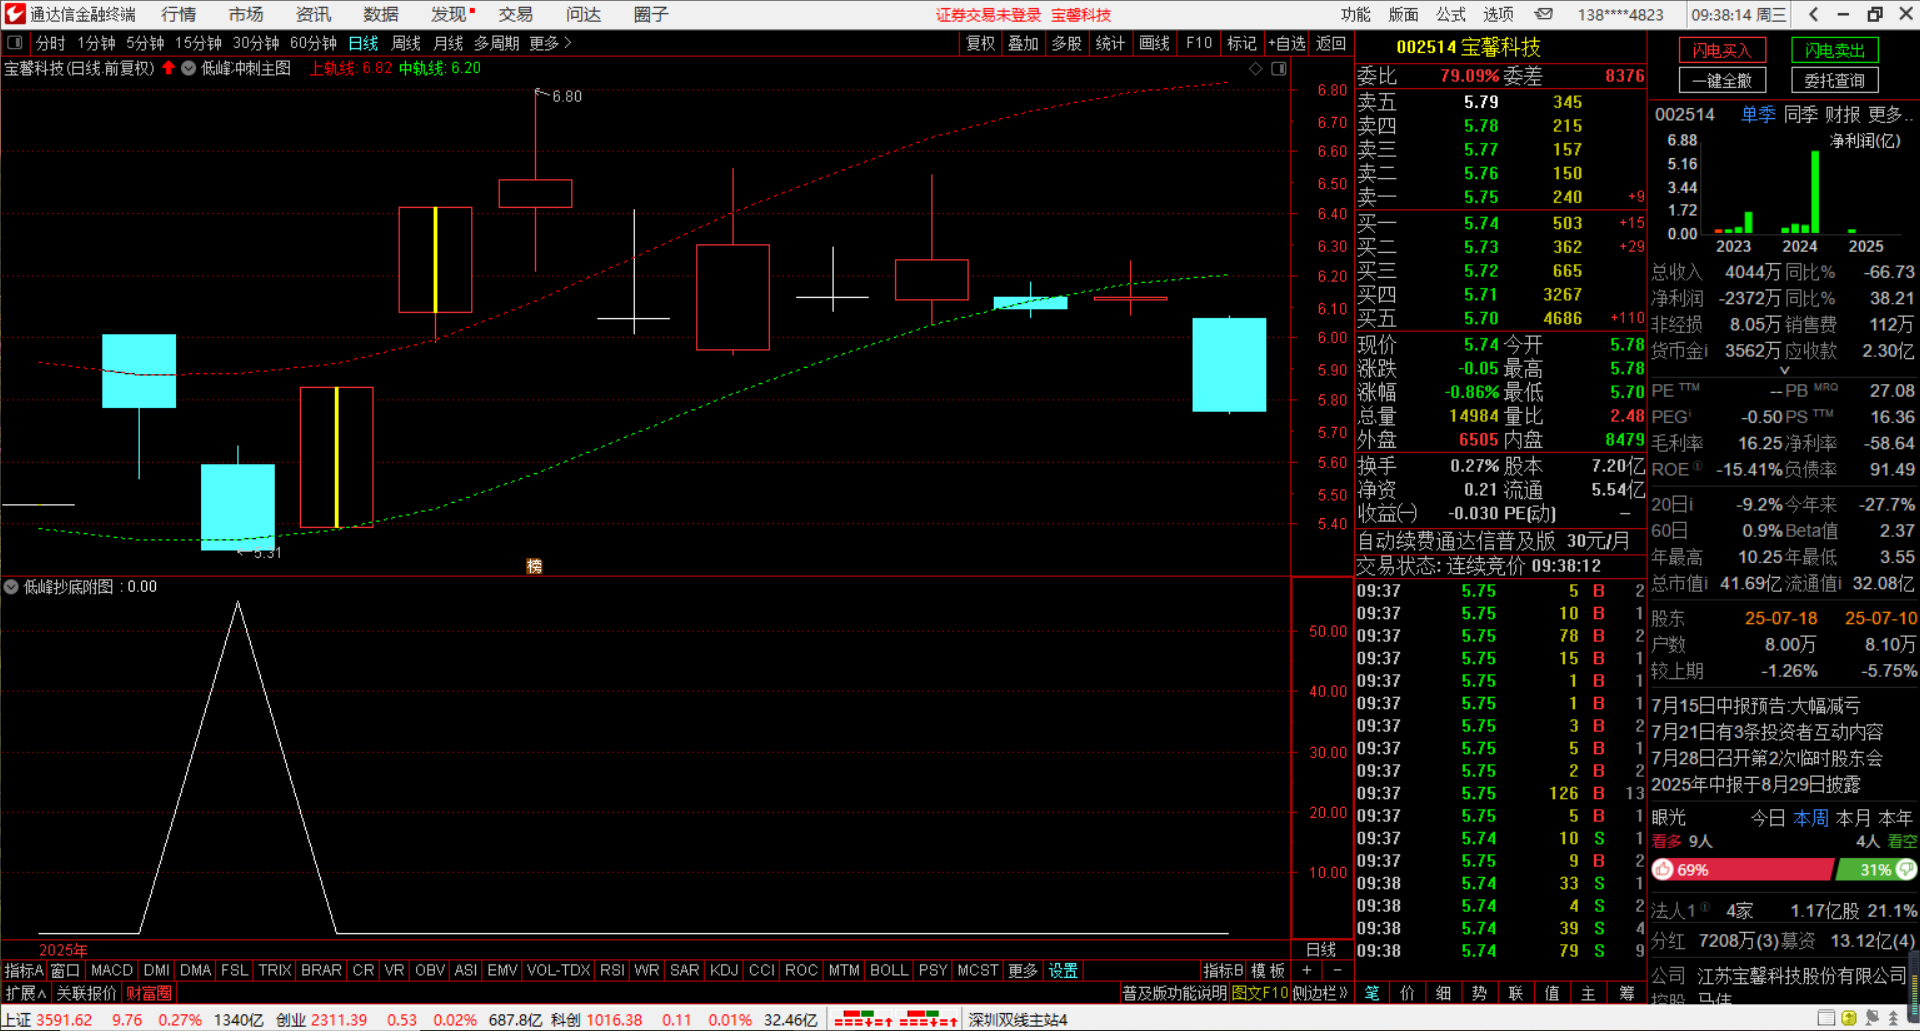Click 委托查询 button
Viewport: 1920px width, 1031px height.
pos(1835,80)
